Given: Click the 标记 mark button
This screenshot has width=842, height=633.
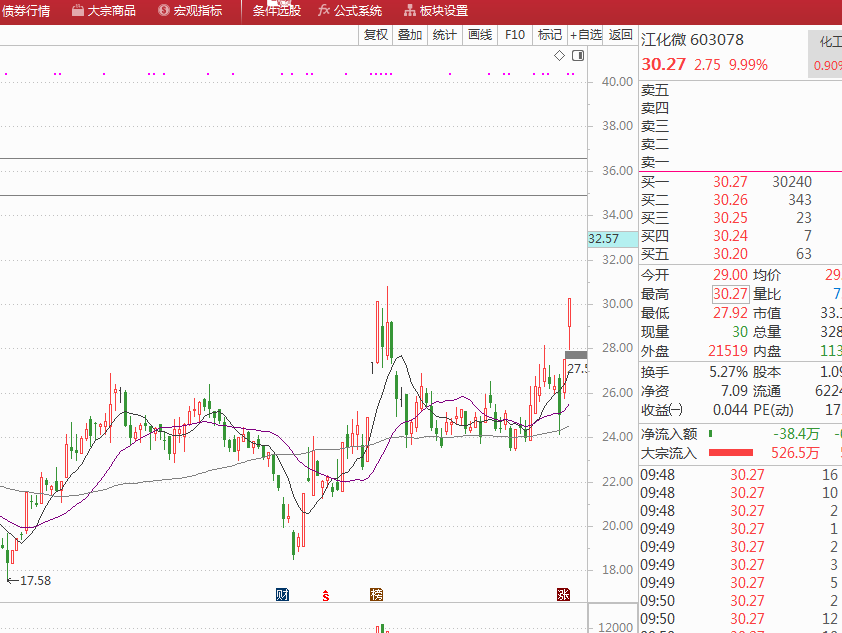Looking at the screenshot, I should tap(549, 35).
